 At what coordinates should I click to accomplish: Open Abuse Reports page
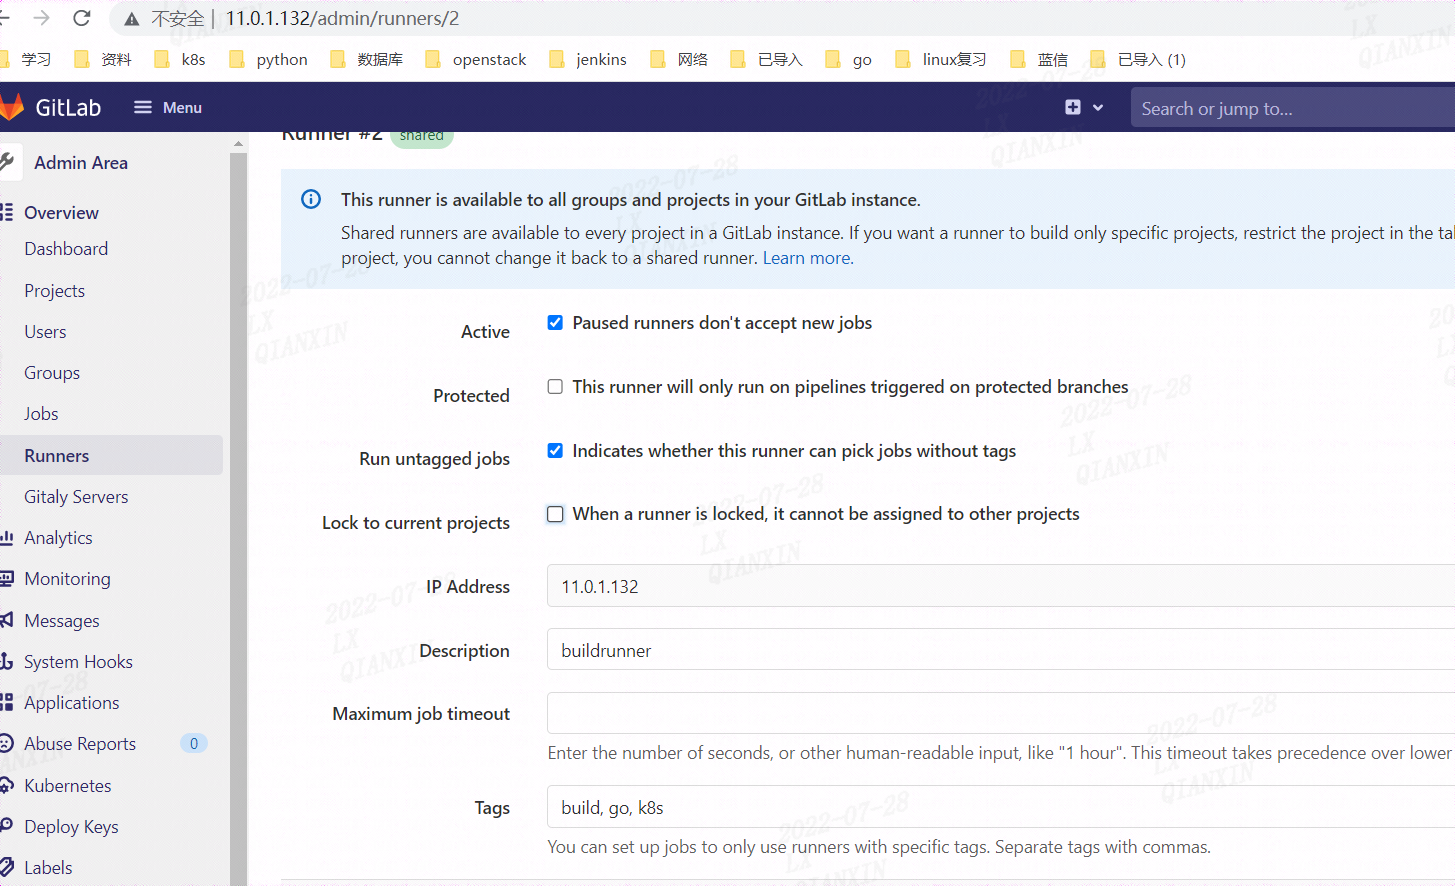(80, 744)
